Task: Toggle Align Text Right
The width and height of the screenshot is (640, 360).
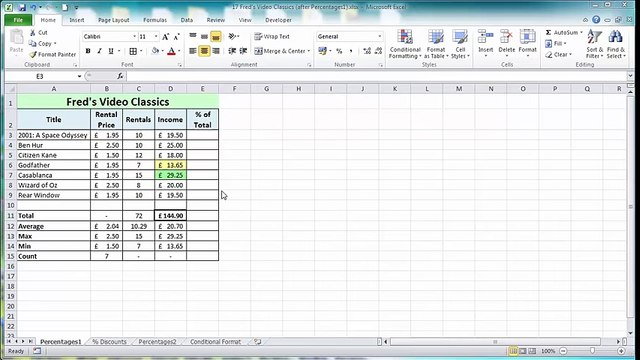Action: 216,51
